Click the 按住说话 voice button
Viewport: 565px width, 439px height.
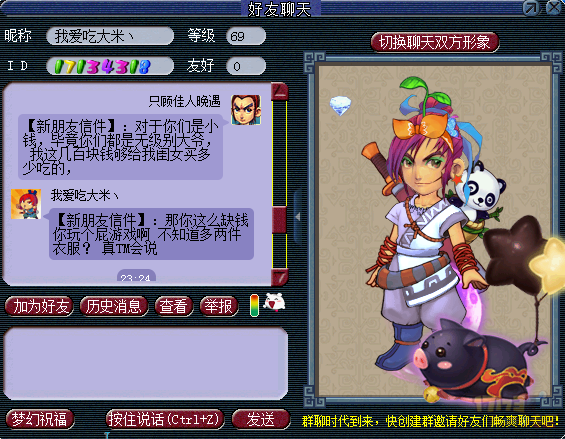[x=165, y=419]
